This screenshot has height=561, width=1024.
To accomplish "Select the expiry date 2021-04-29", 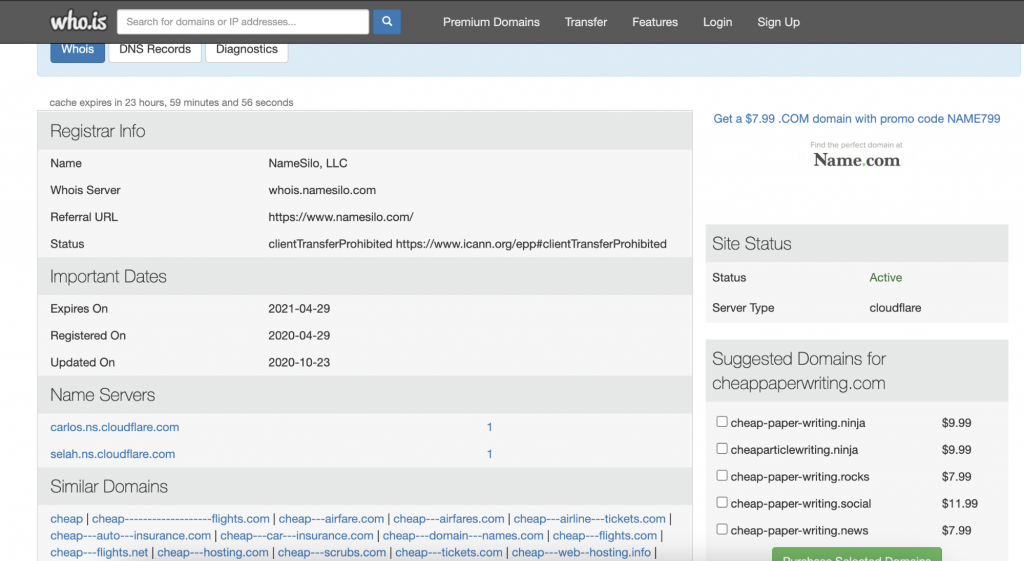I will point(299,308).
